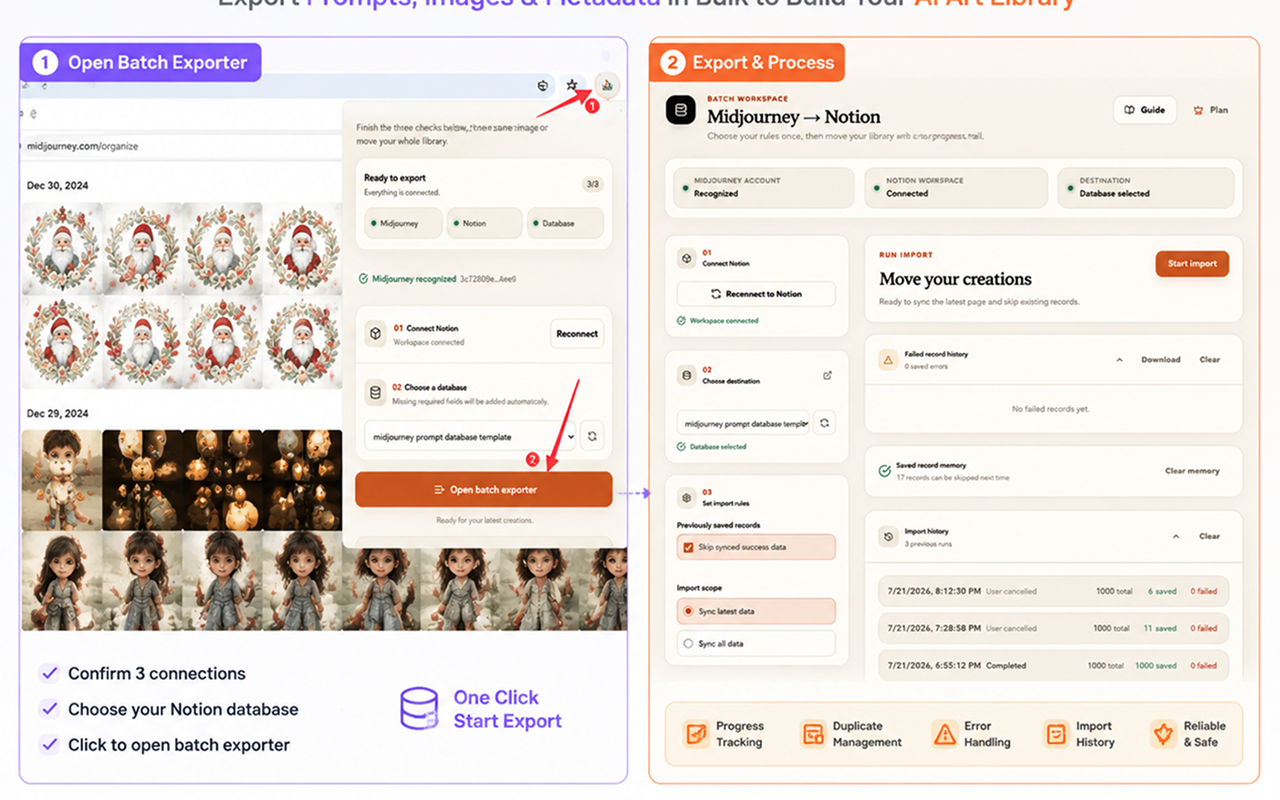Click Reconnect to Notion
Image resolution: width=1280 pixels, height=800 pixels.
(756, 294)
